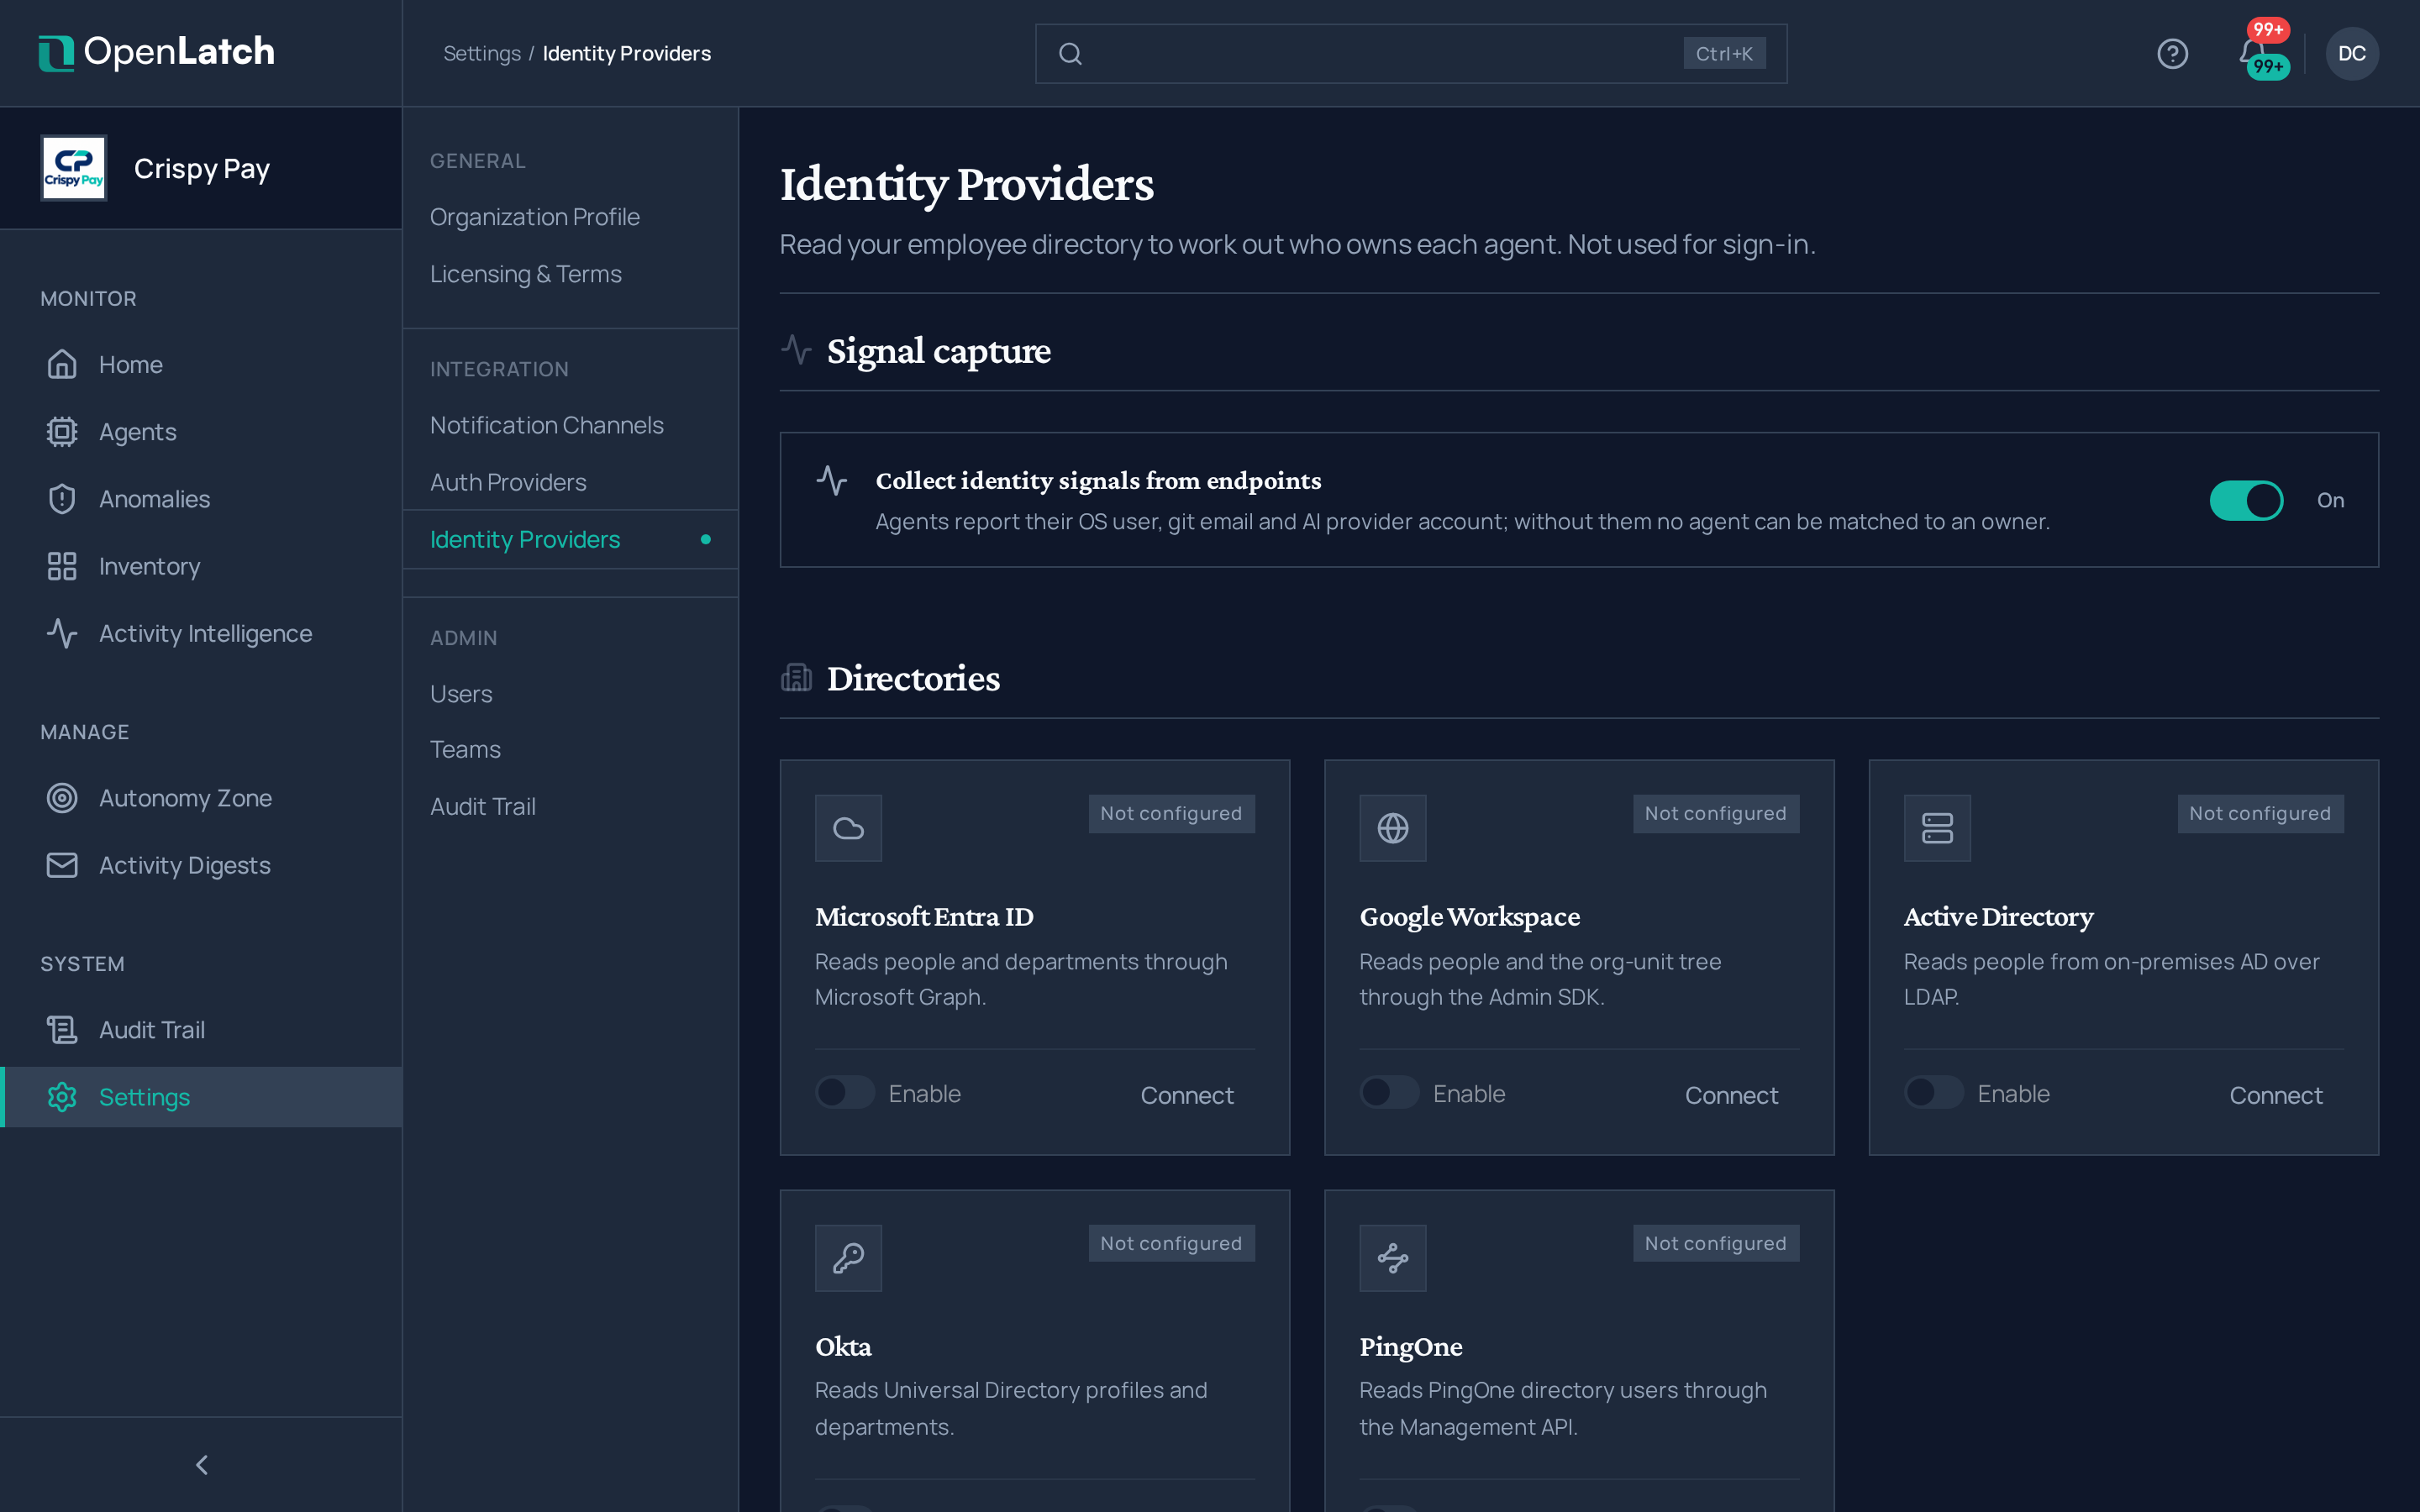
Task: Click the Microsoft Entra ID cloud icon
Action: pos(848,827)
